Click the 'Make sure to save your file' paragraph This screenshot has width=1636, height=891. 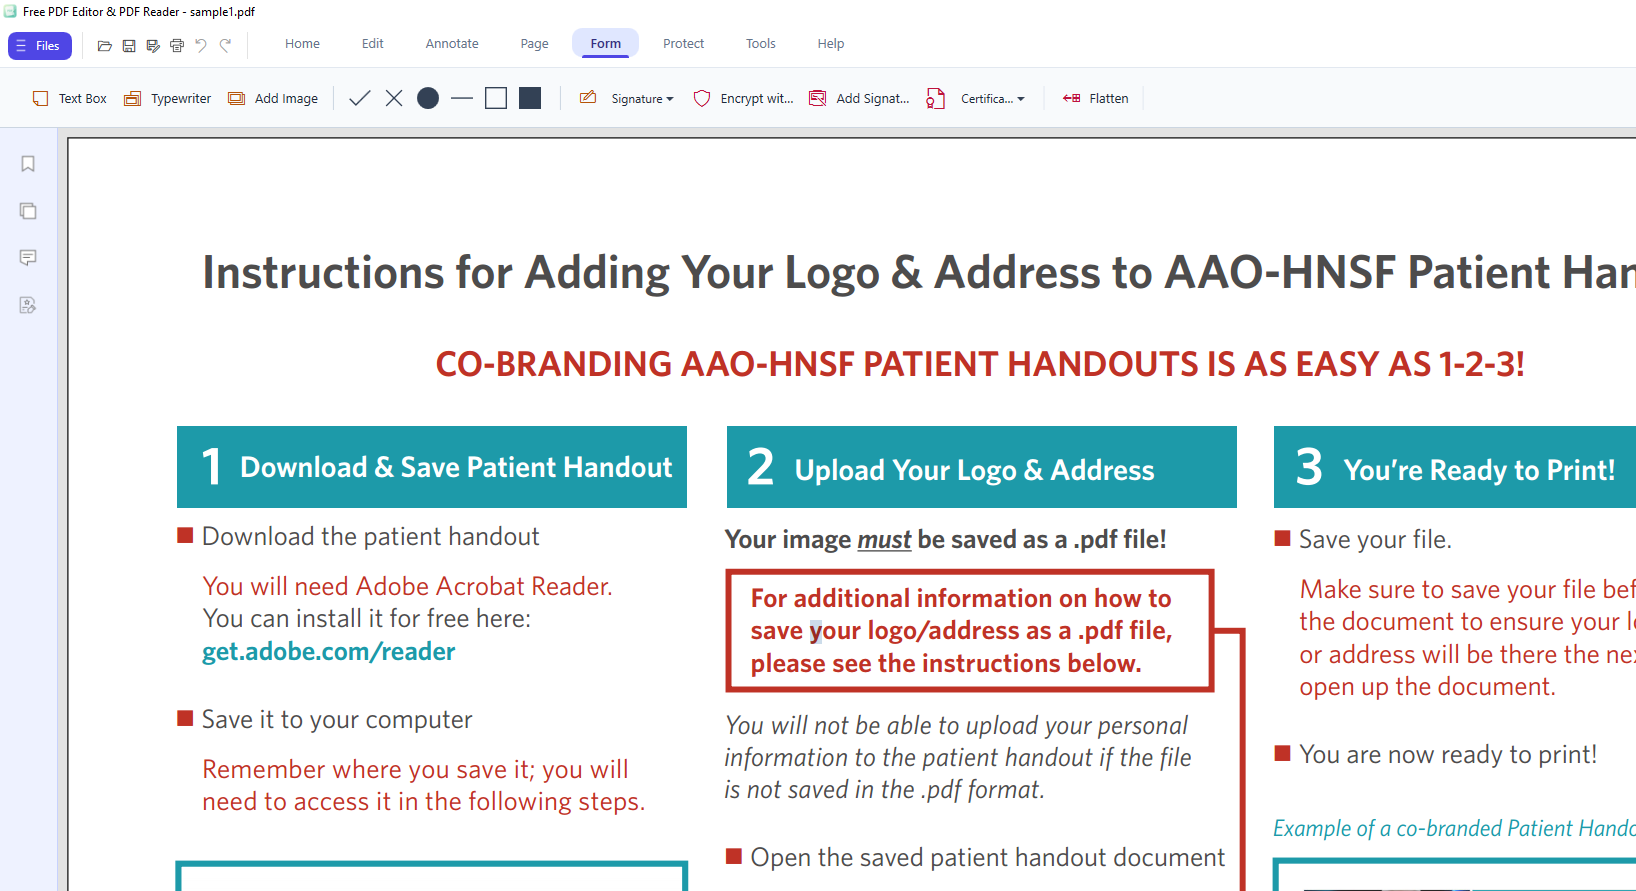pos(1468,638)
